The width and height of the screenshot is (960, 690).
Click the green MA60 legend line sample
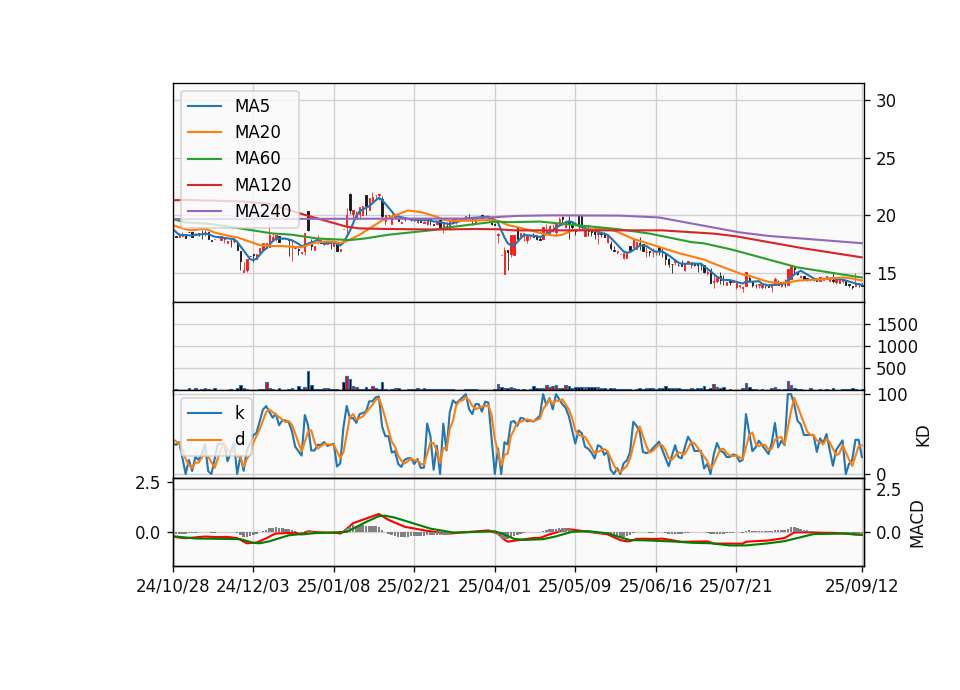[204, 159]
